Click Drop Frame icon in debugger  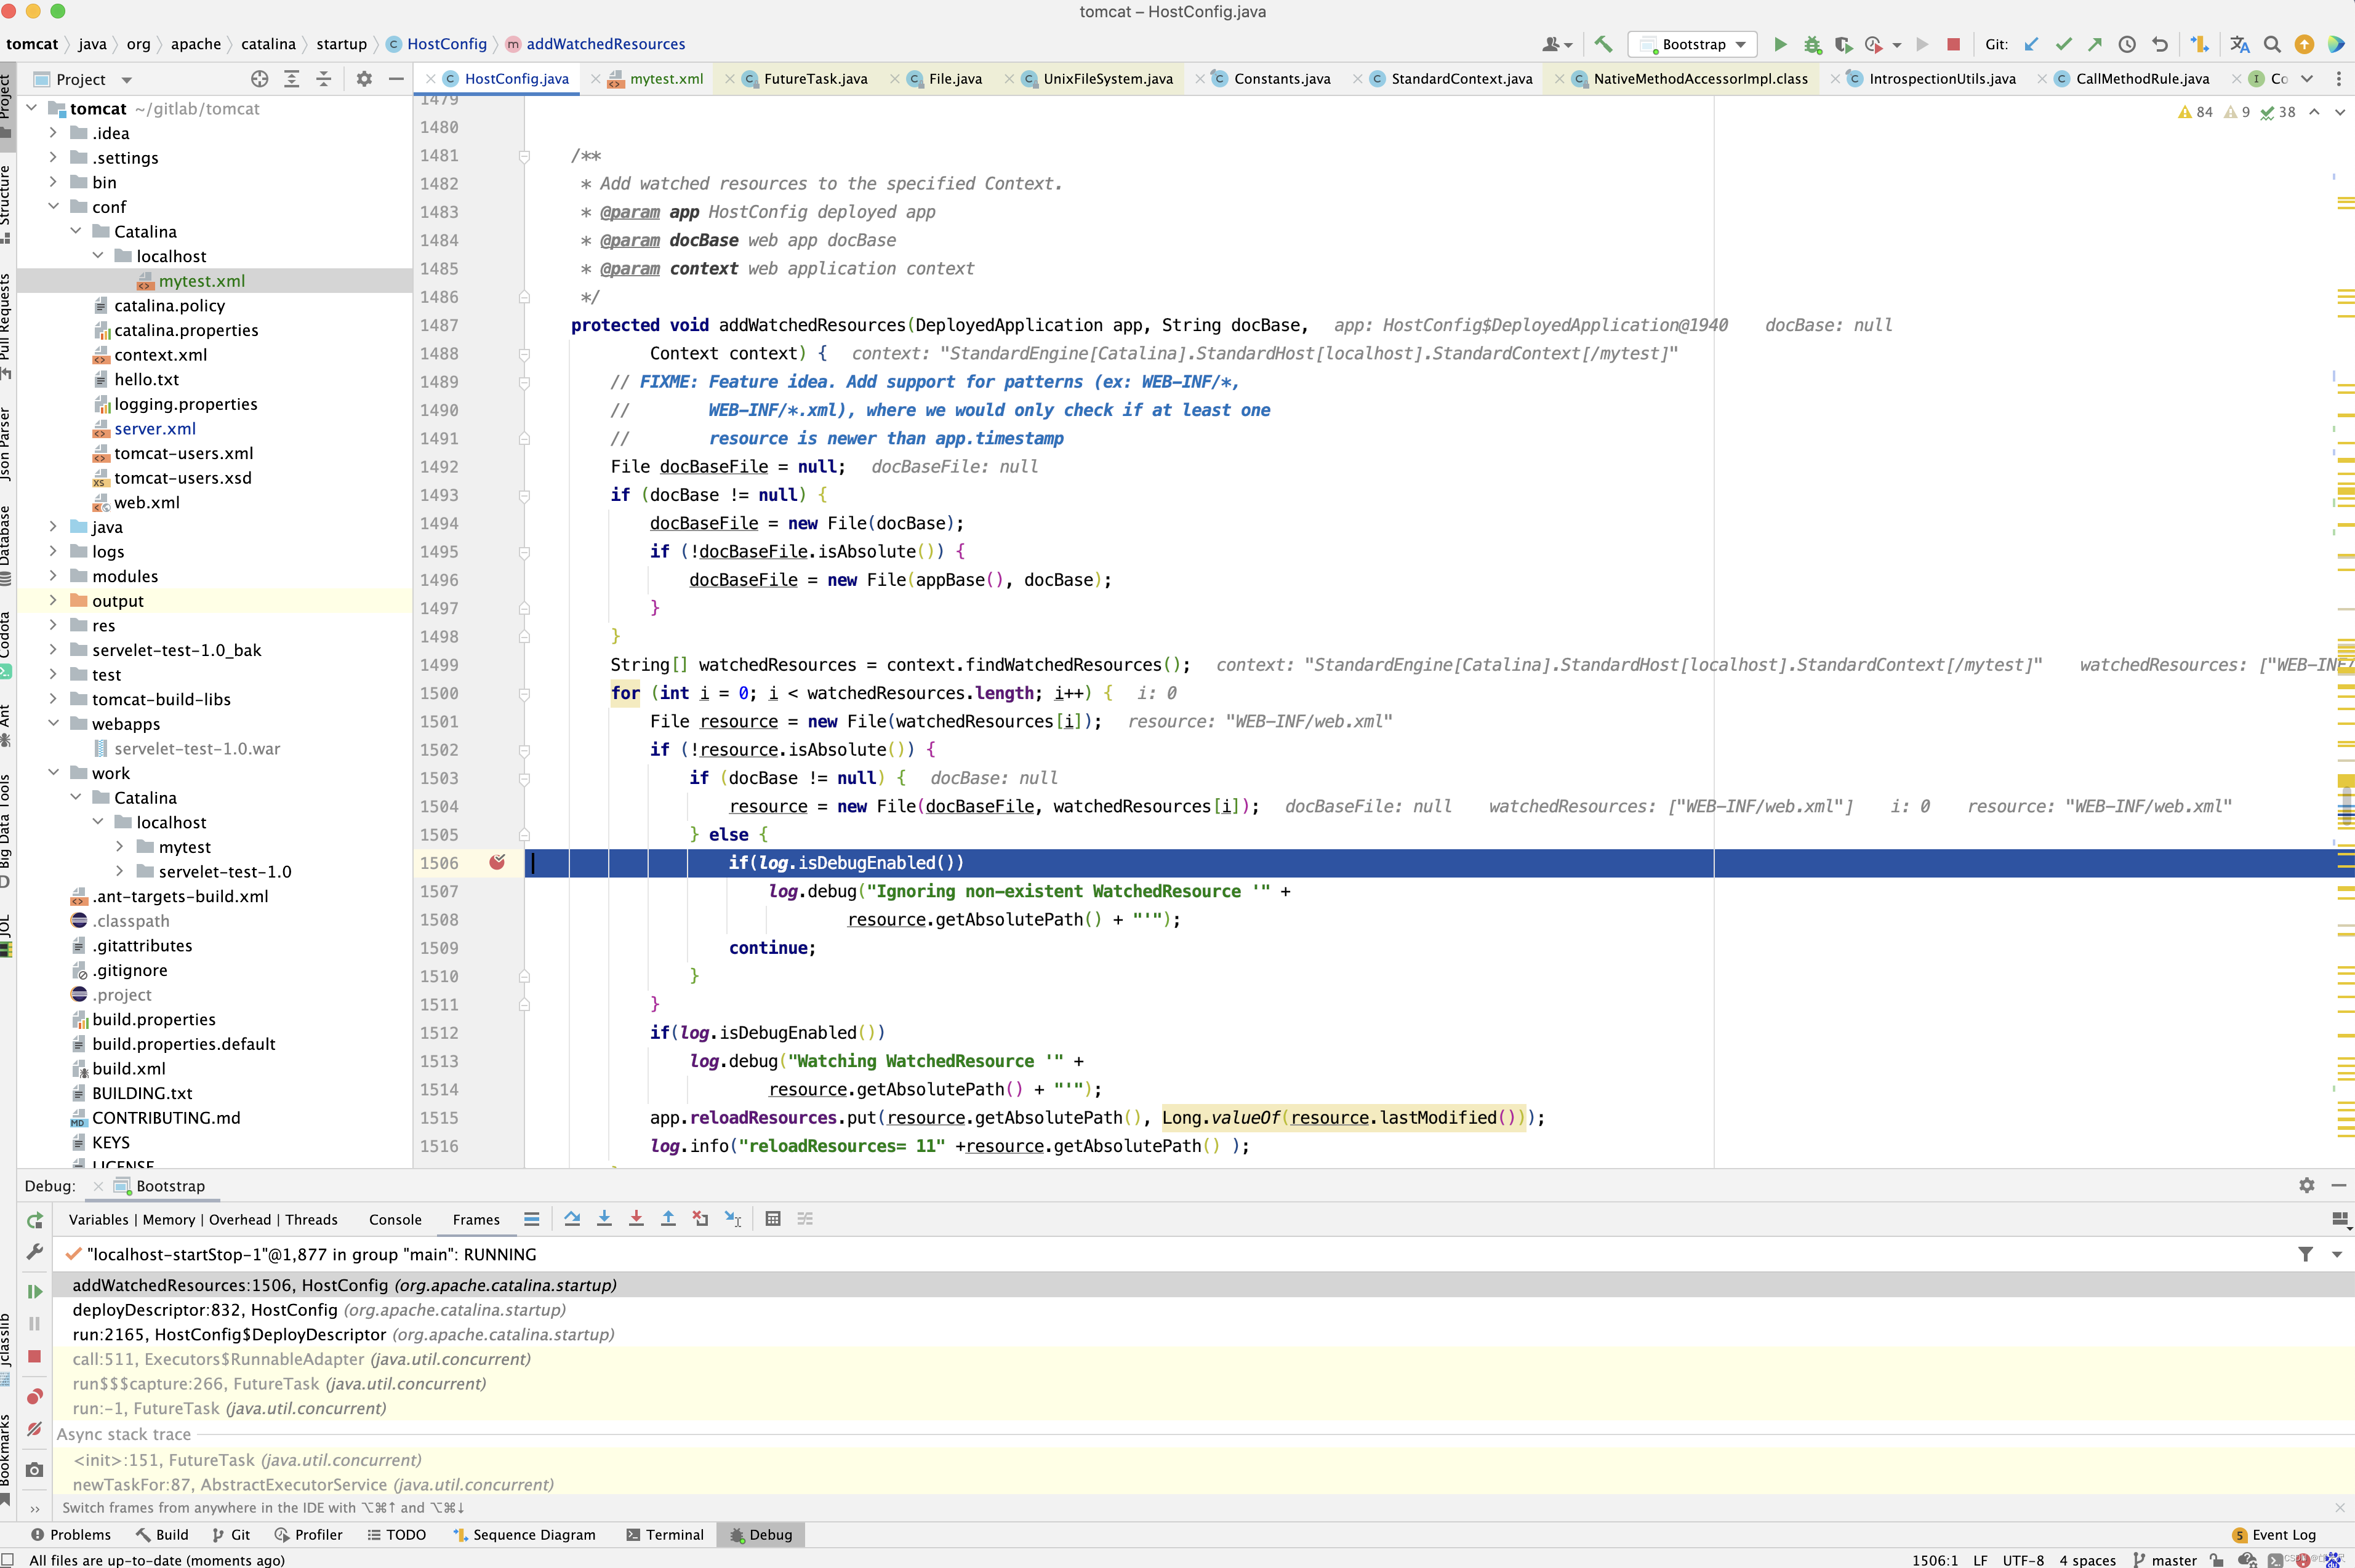pyautogui.click(x=700, y=1219)
